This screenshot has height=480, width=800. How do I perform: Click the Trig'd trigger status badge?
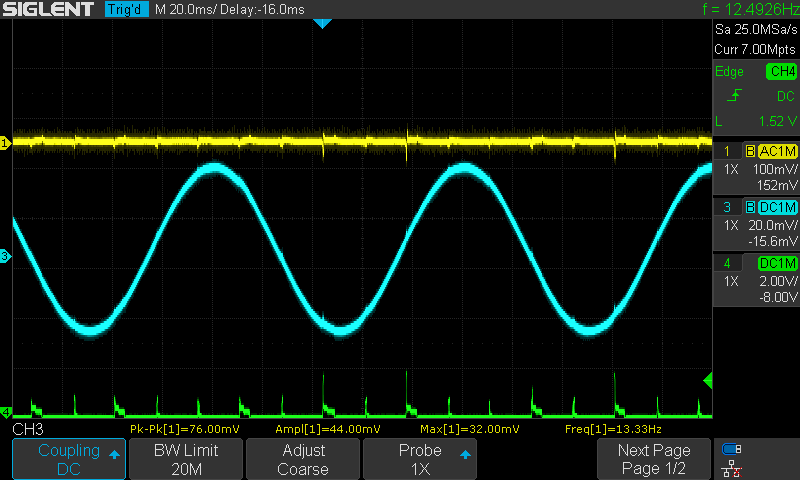[x=127, y=9]
